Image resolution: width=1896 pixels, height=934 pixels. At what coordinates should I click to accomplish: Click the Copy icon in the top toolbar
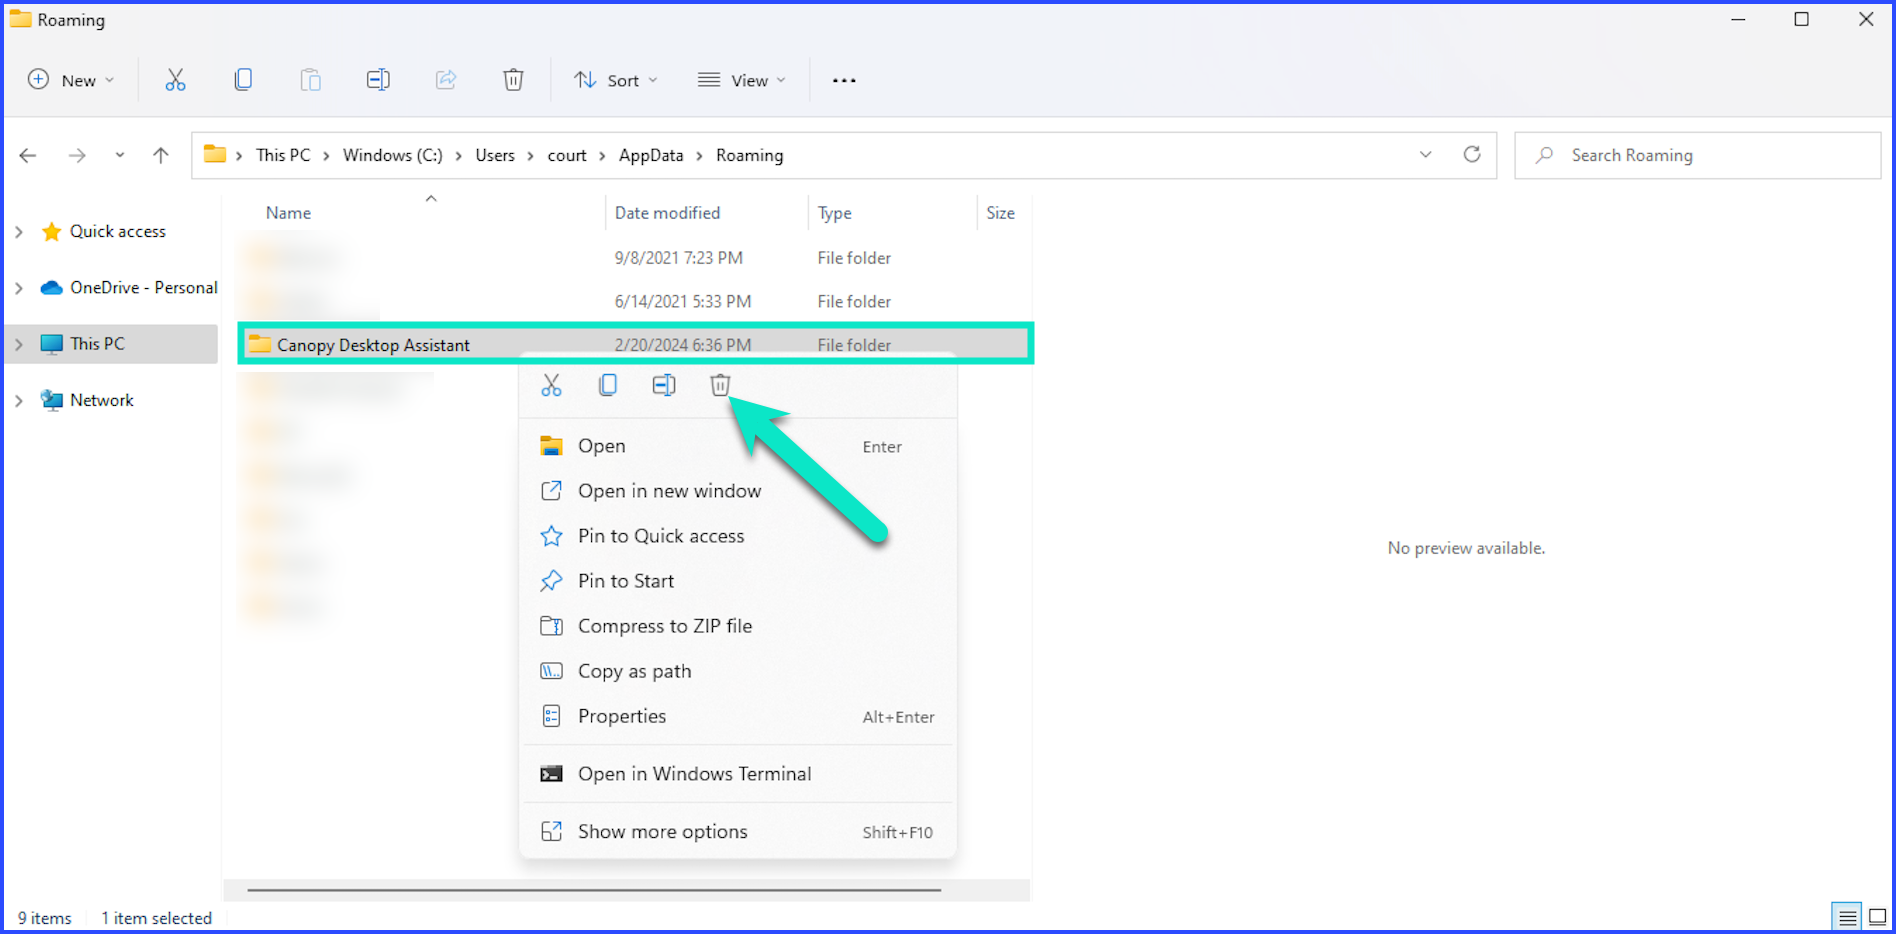click(x=243, y=80)
